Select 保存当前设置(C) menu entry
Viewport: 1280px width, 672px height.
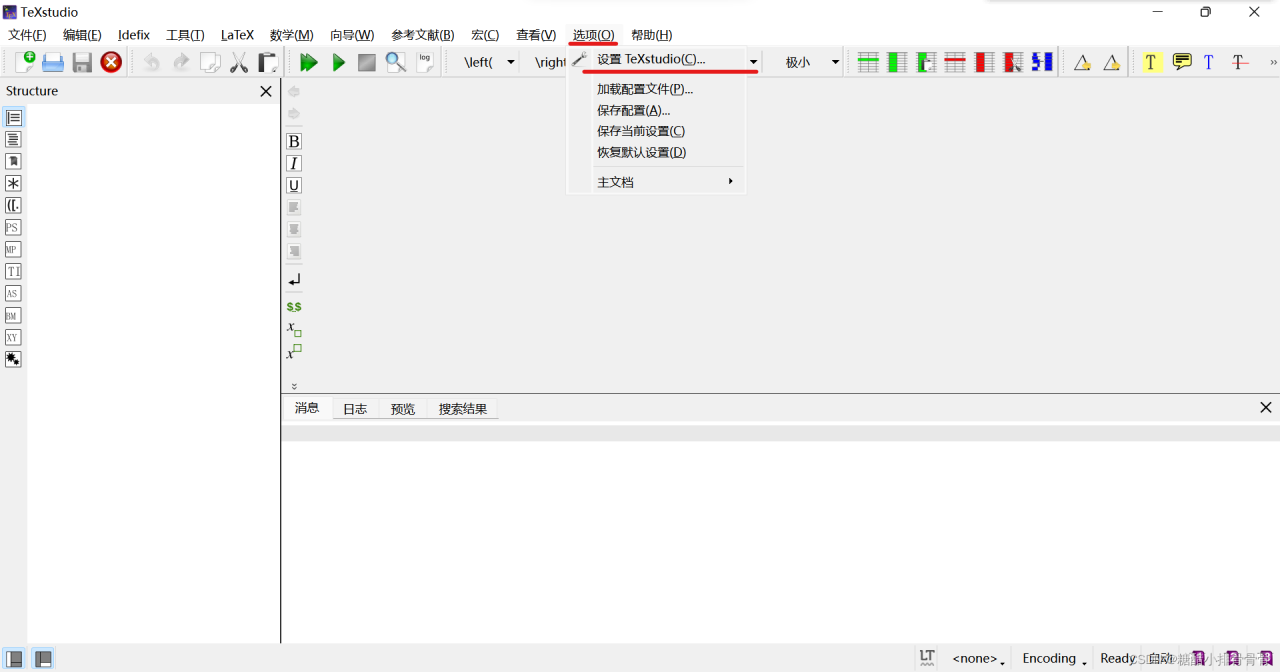pyautogui.click(x=657, y=131)
